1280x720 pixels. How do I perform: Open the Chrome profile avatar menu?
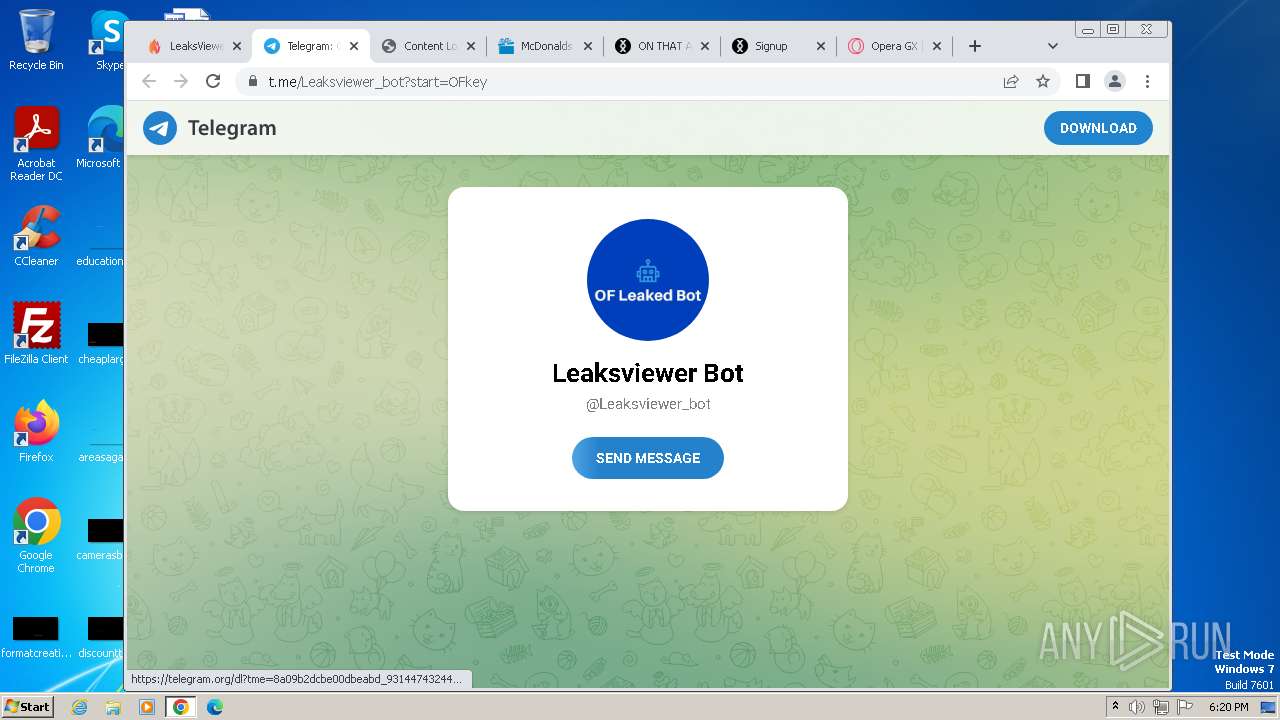(1115, 81)
